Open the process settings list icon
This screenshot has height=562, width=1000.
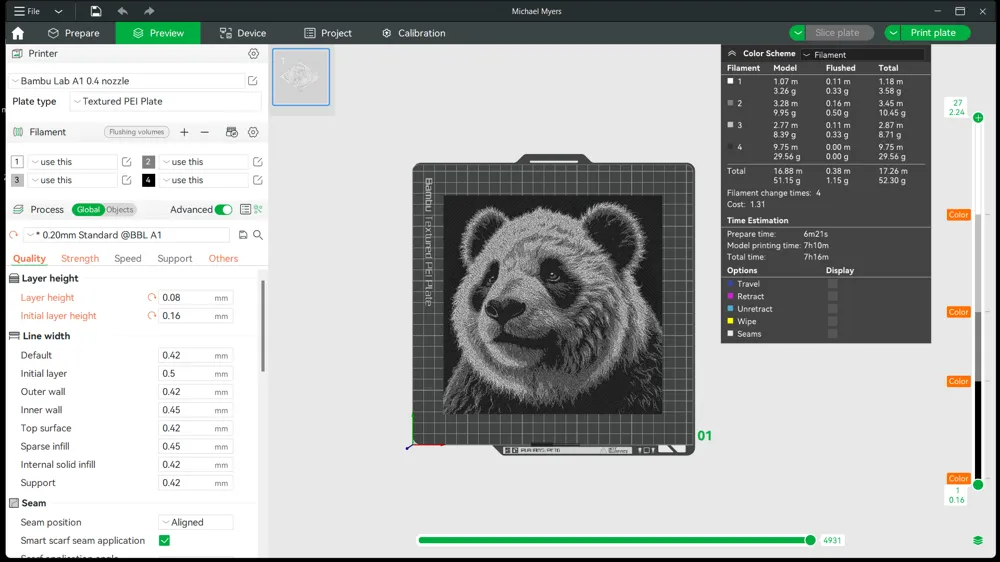click(x=245, y=209)
